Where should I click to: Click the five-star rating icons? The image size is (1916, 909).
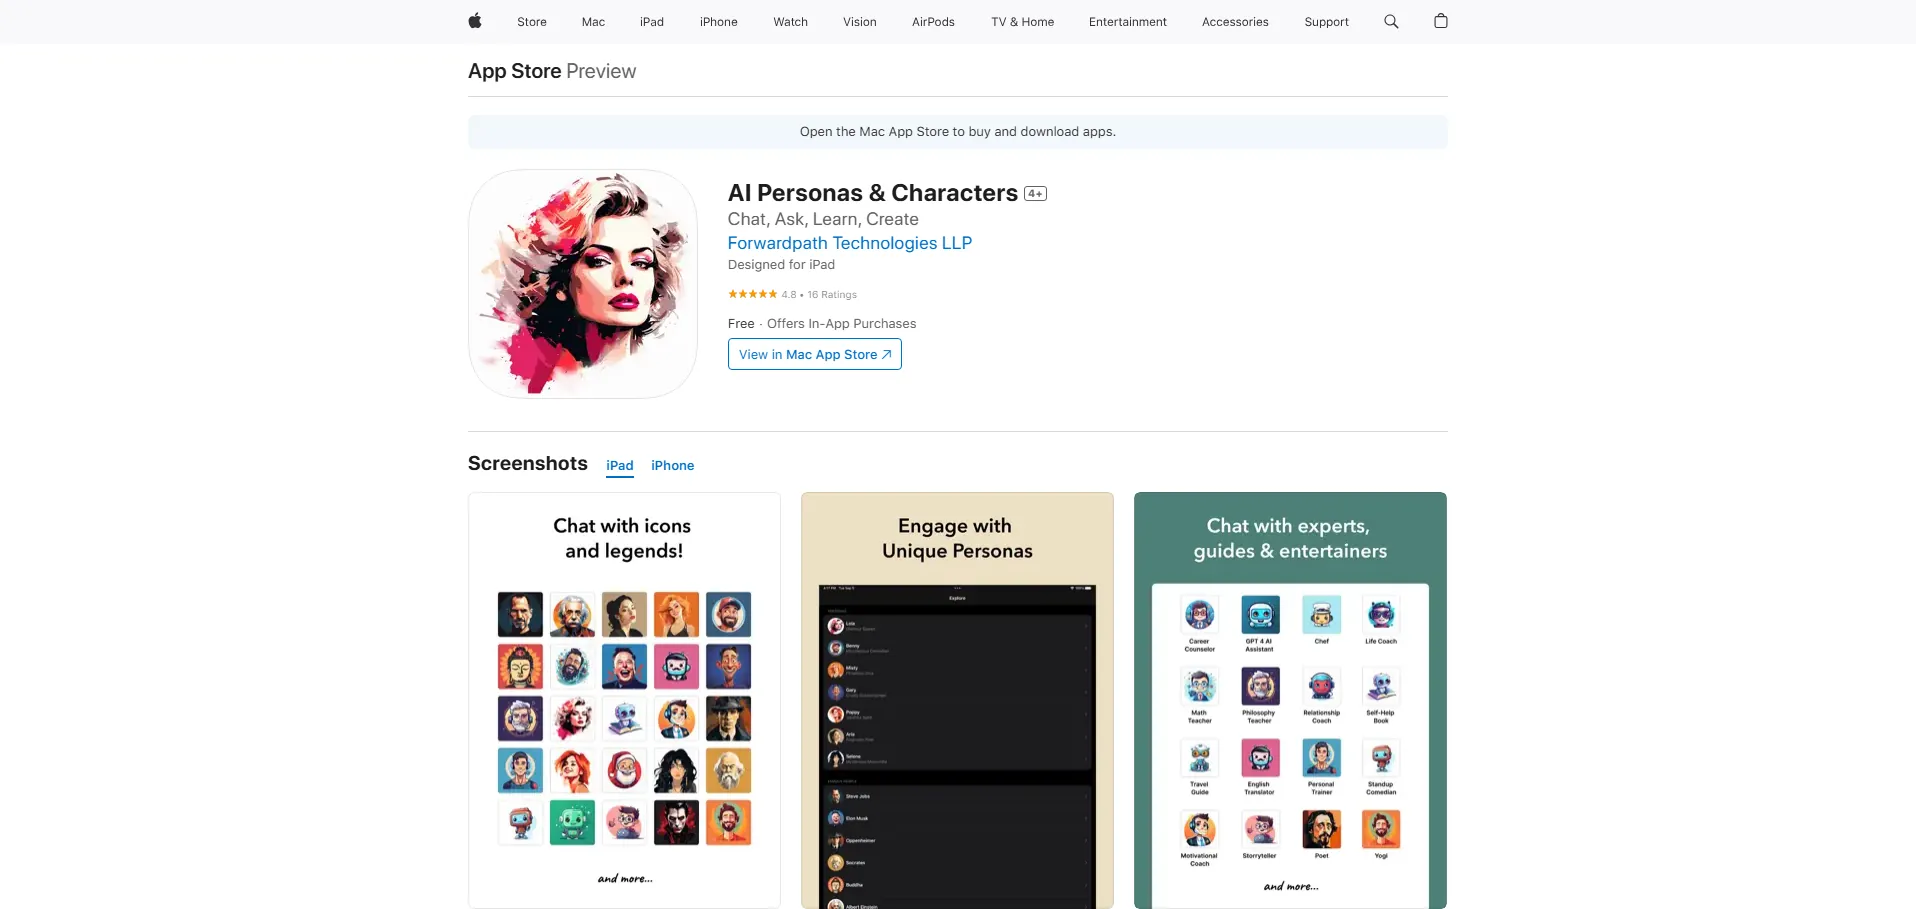752,294
